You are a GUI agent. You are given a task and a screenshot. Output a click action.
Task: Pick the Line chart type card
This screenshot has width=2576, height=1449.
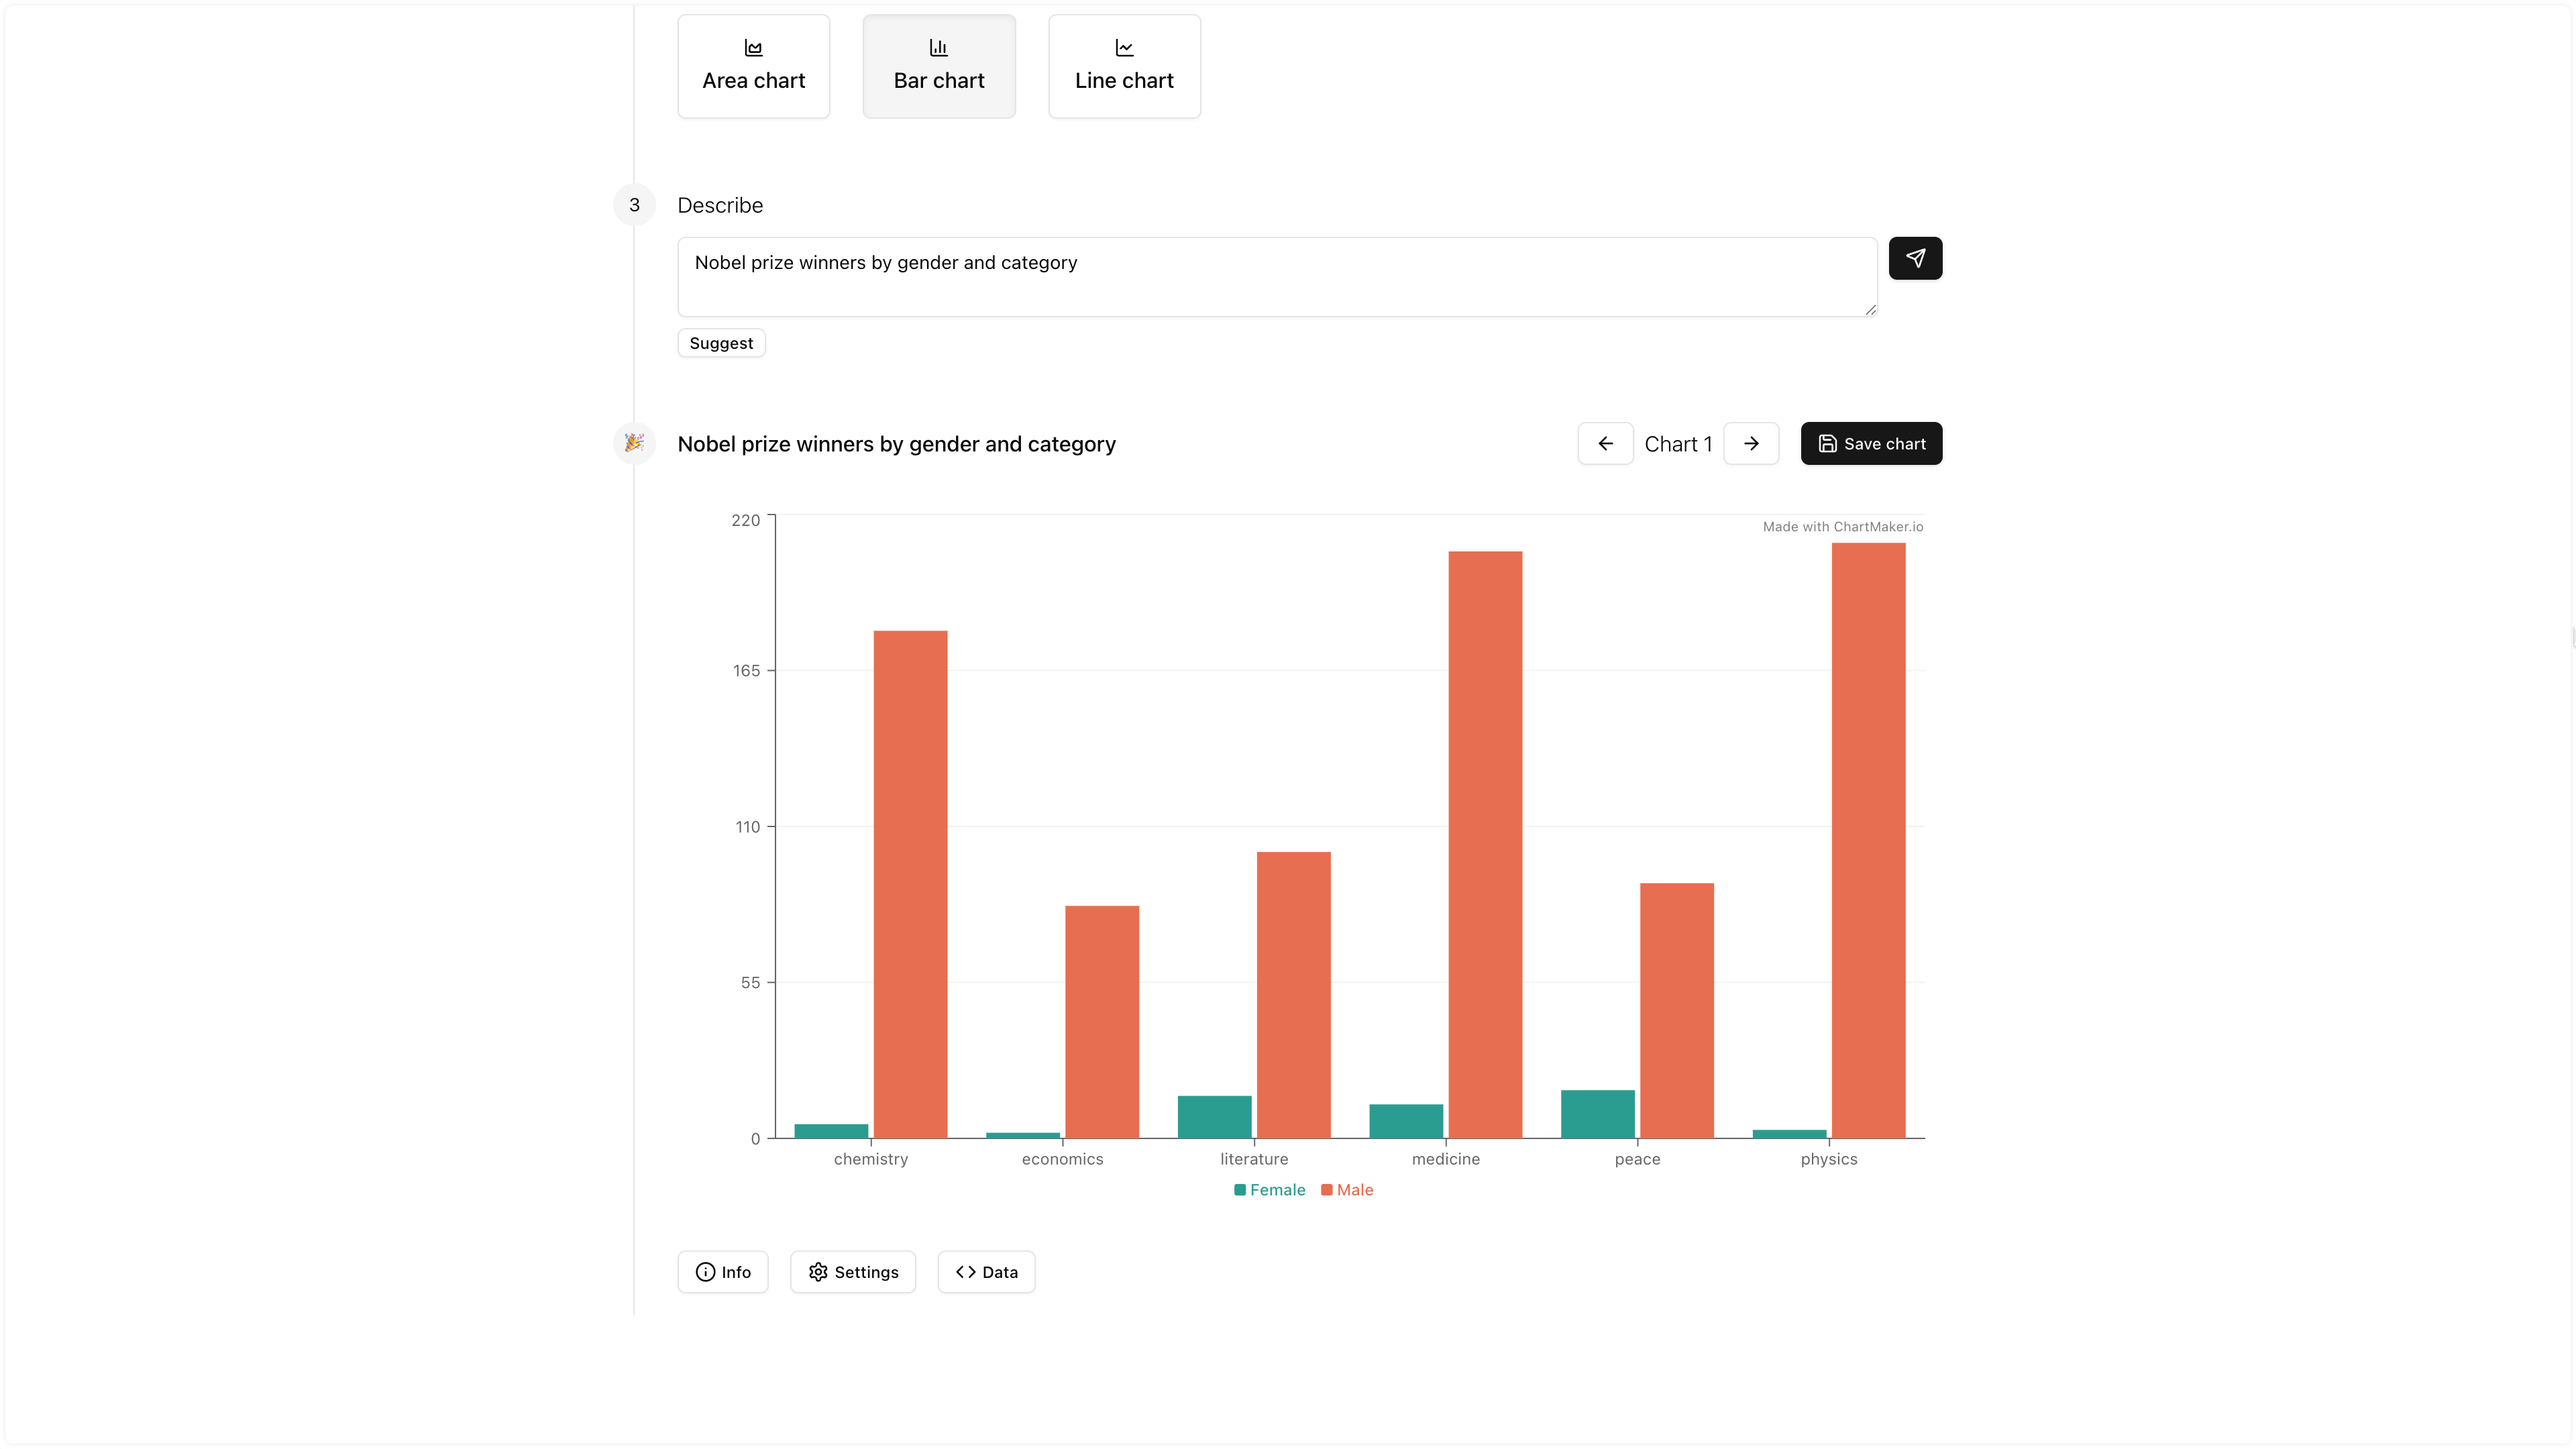click(x=1124, y=66)
